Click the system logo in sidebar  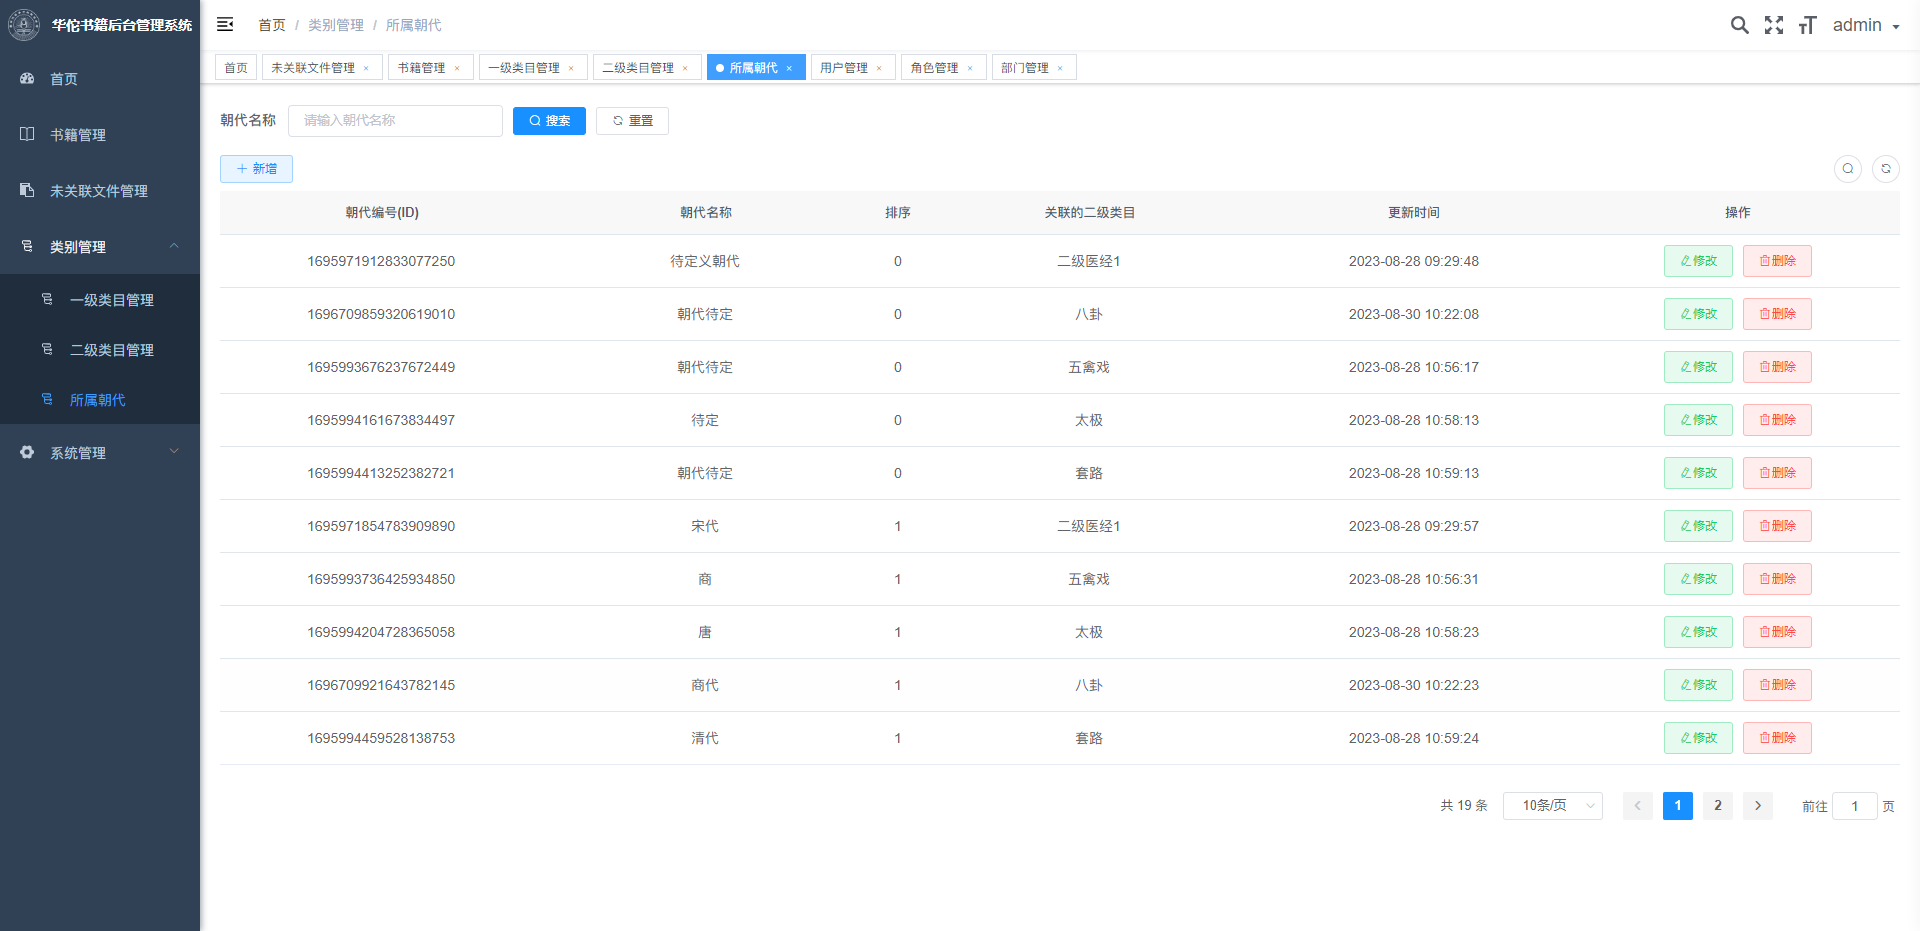click(24, 24)
